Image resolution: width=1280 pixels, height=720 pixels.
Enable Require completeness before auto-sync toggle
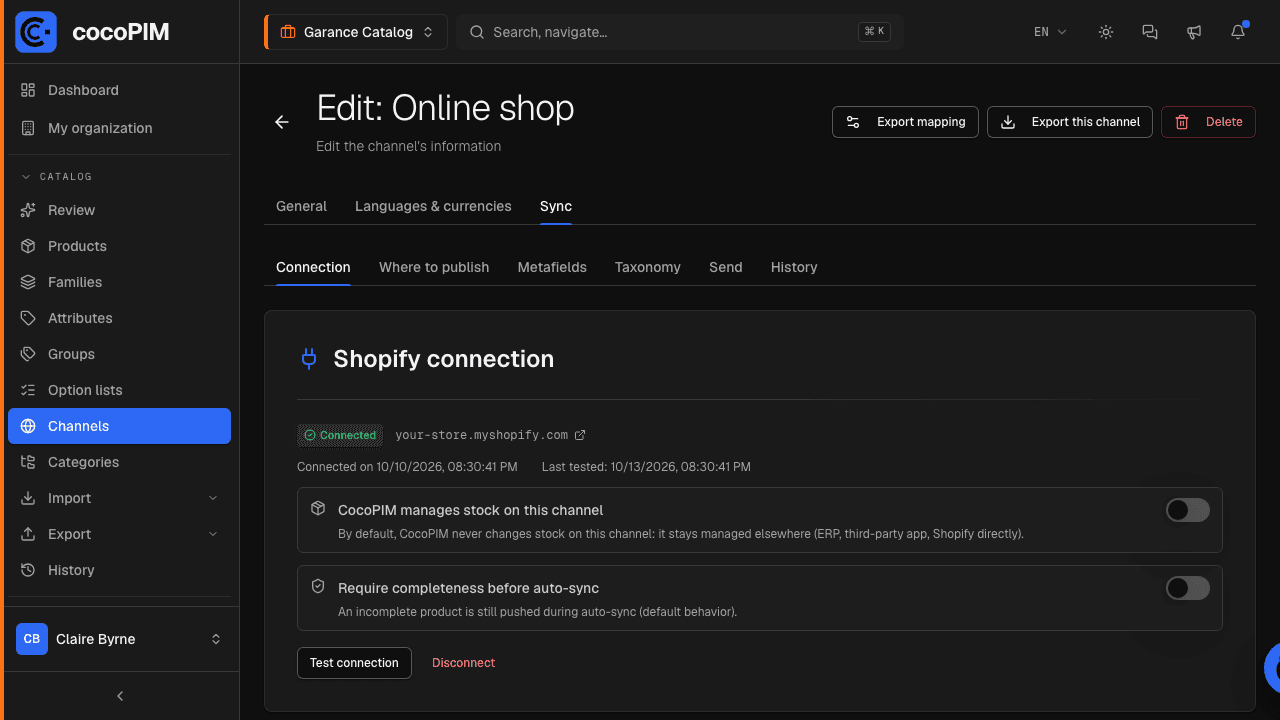click(1188, 588)
